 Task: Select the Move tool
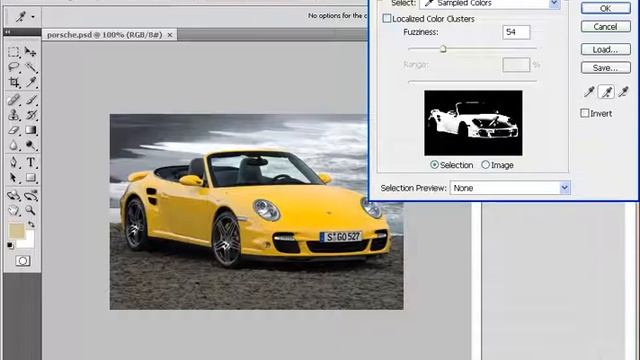click(30, 52)
